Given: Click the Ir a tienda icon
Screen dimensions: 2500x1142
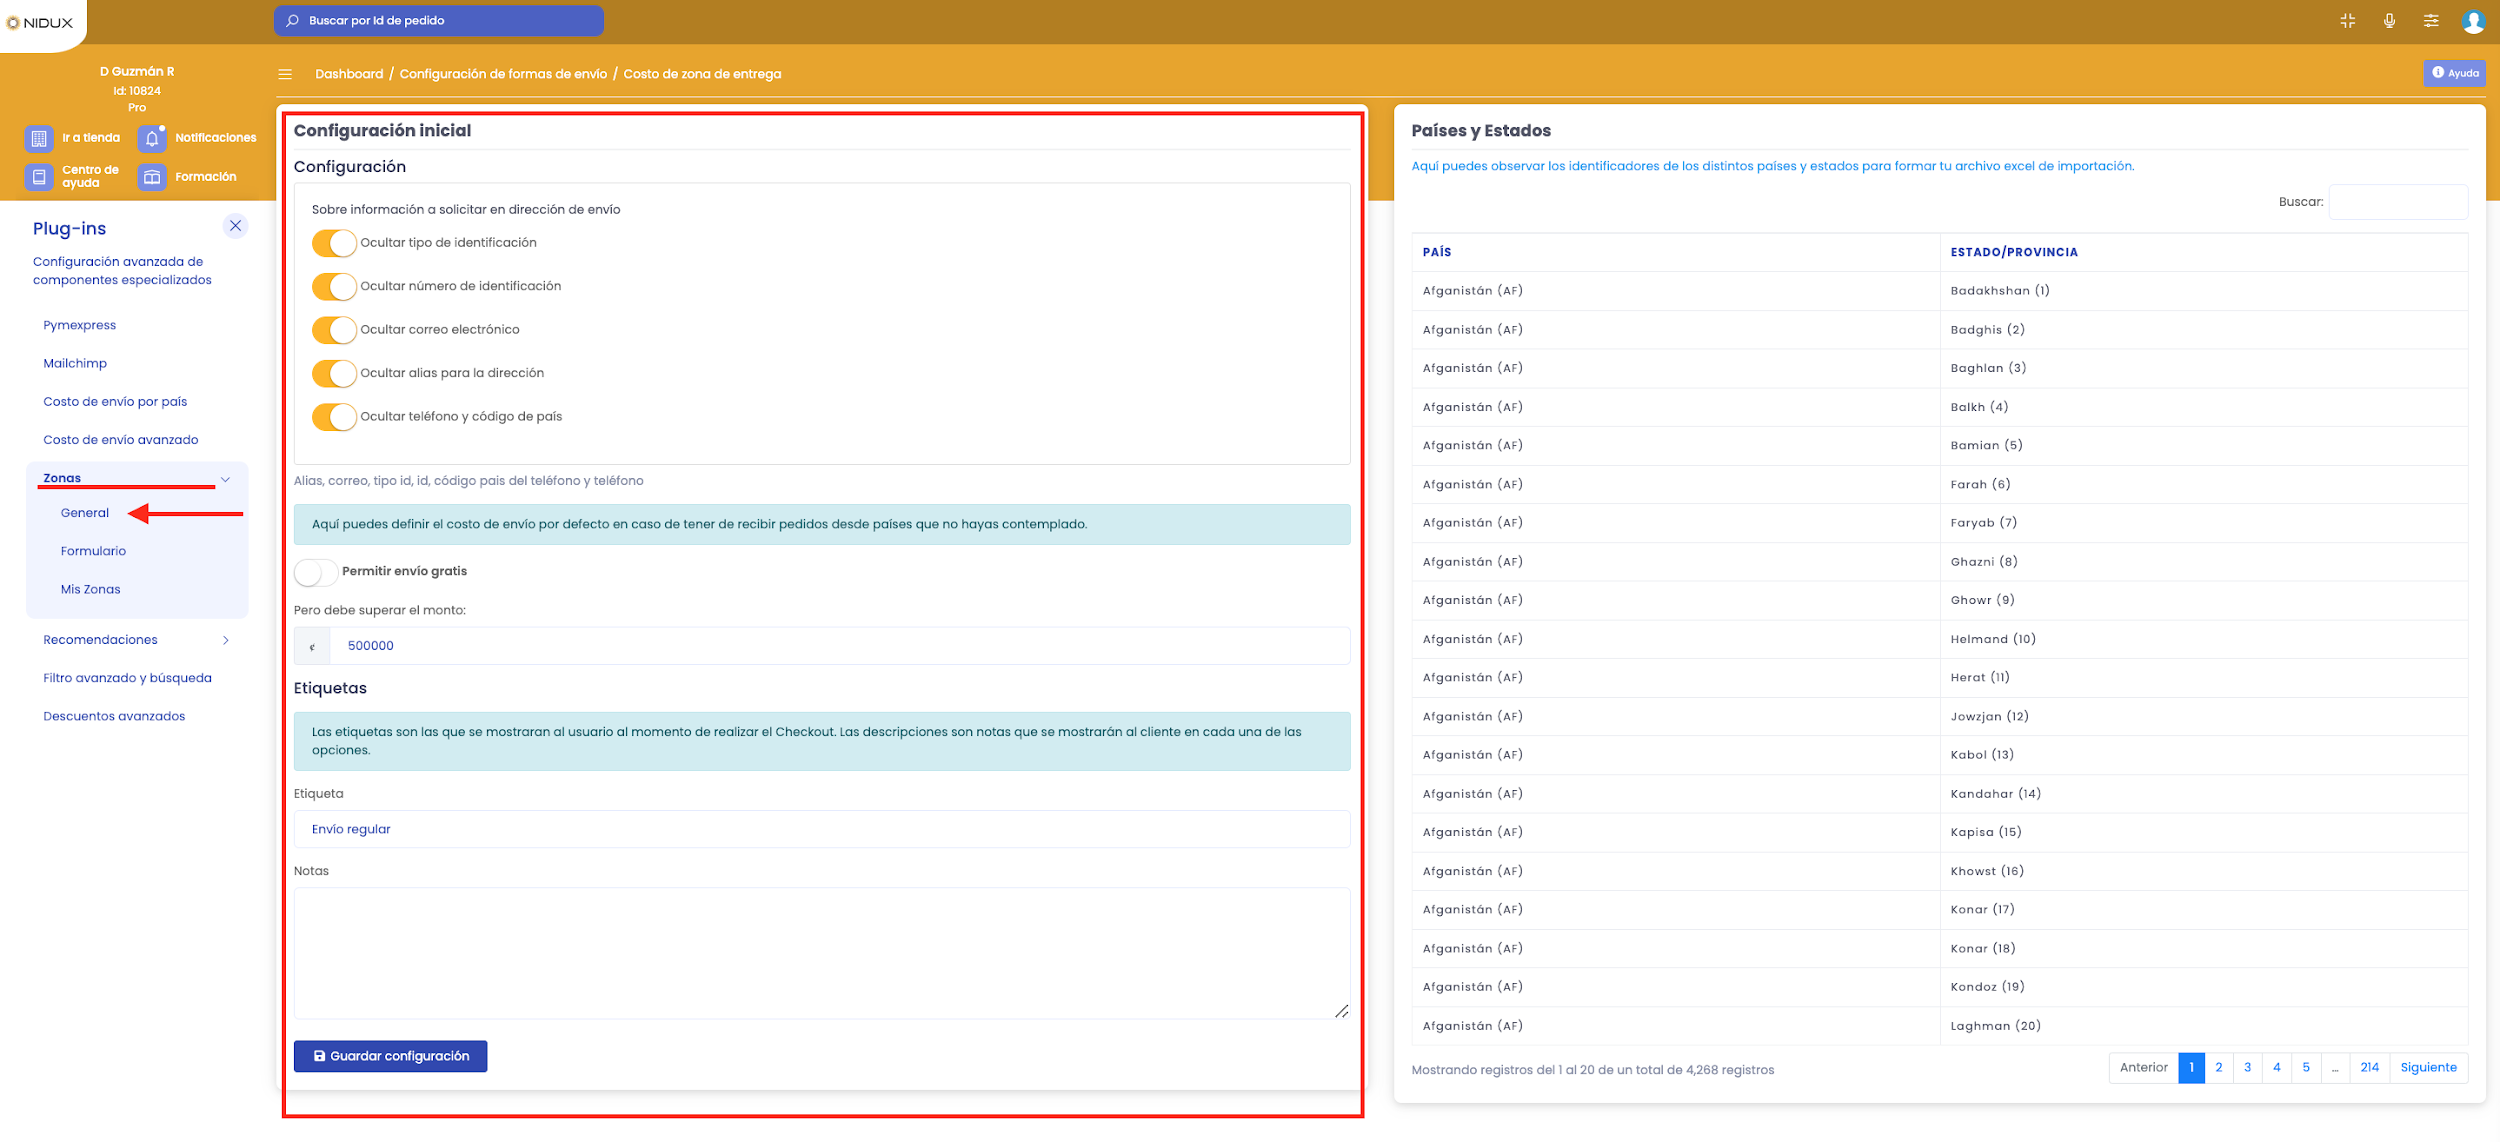Looking at the screenshot, I should pyautogui.click(x=39, y=138).
